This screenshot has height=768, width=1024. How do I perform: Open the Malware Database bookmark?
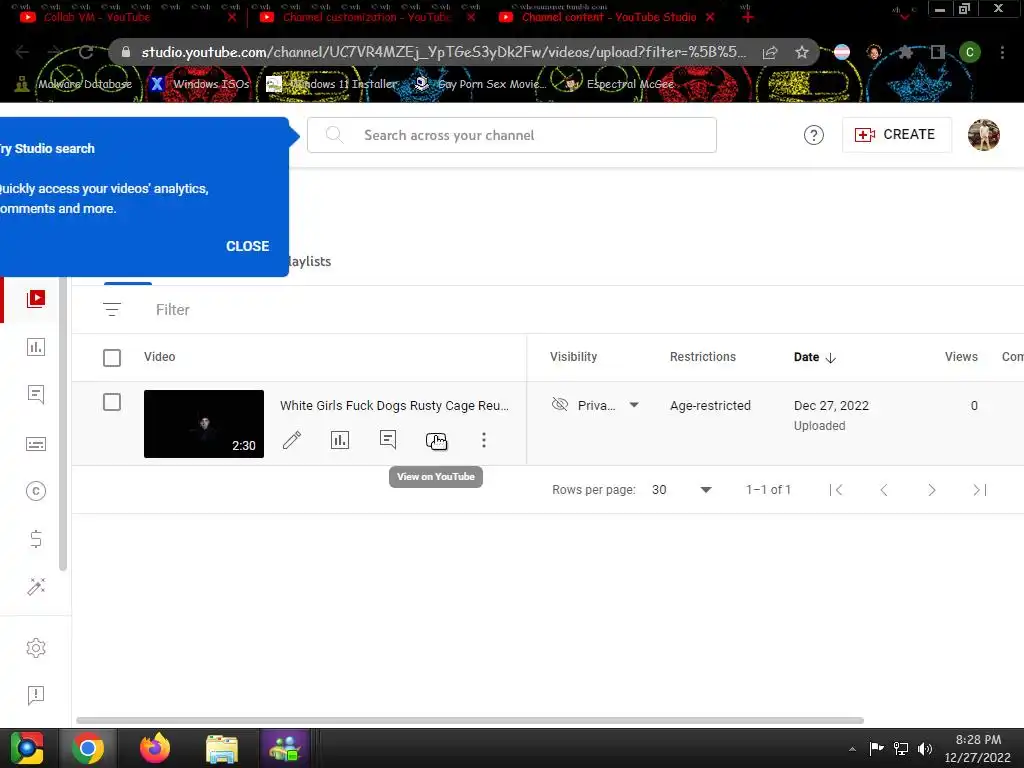tap(74, 84)
